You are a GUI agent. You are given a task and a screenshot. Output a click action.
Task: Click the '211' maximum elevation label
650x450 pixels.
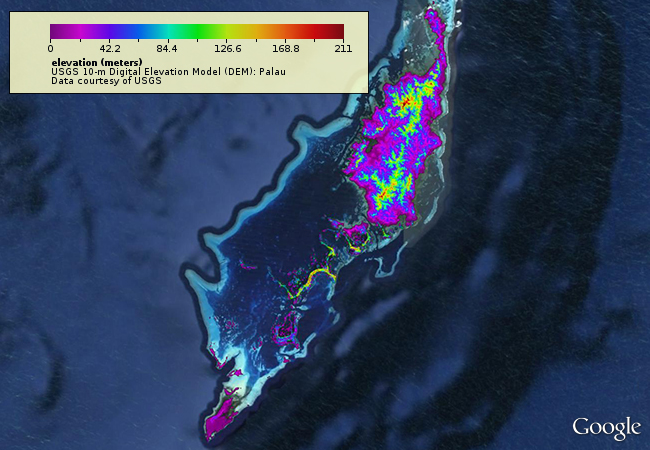tap(343, 49)
